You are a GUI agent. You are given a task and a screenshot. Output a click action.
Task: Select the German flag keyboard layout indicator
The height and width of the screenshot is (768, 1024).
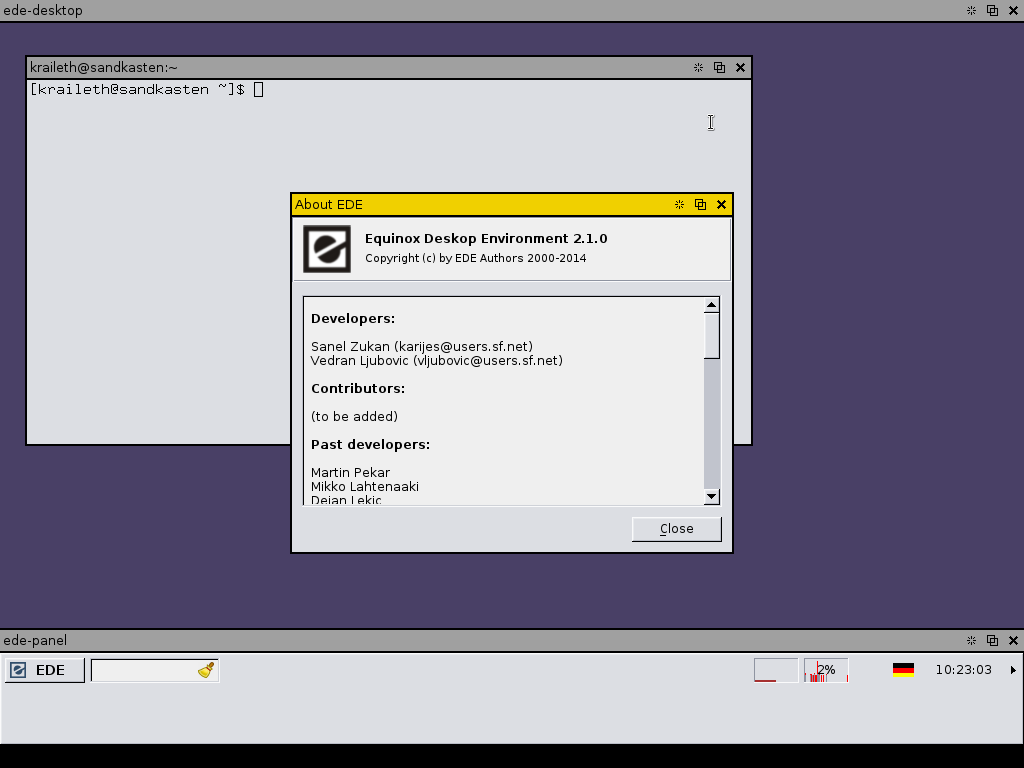coord(903,670)
